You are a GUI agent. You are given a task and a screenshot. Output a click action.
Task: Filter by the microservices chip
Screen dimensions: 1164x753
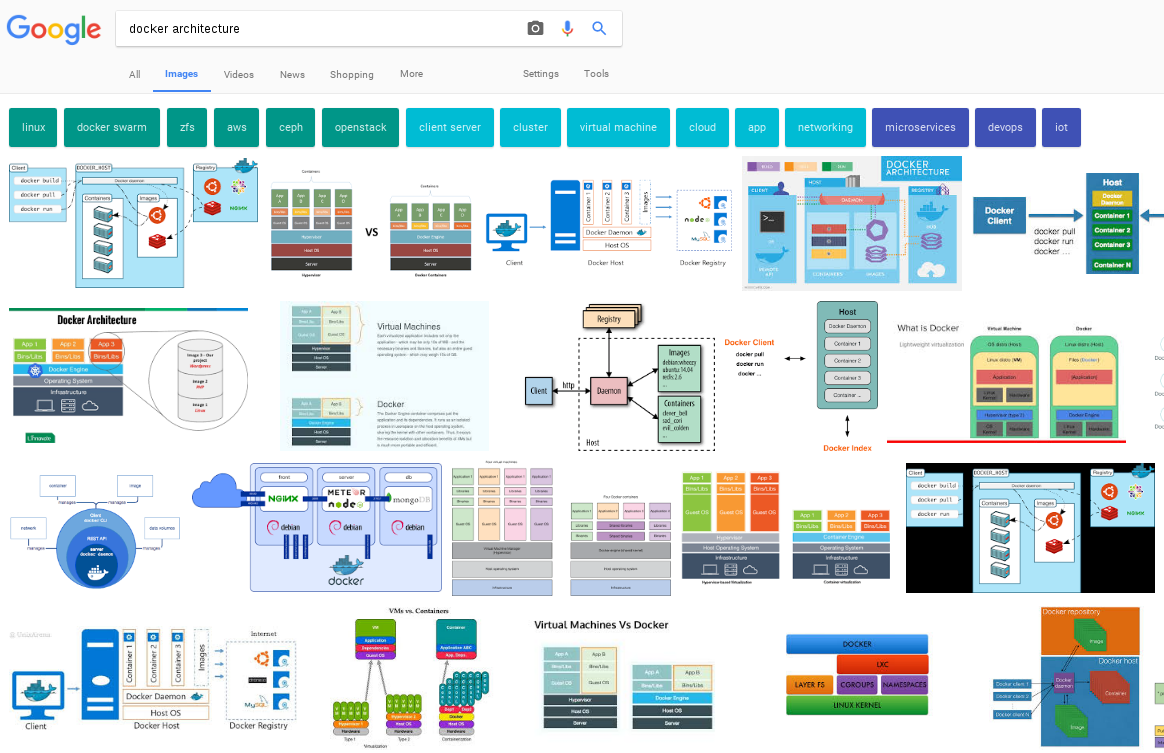[x=920, y=127]
